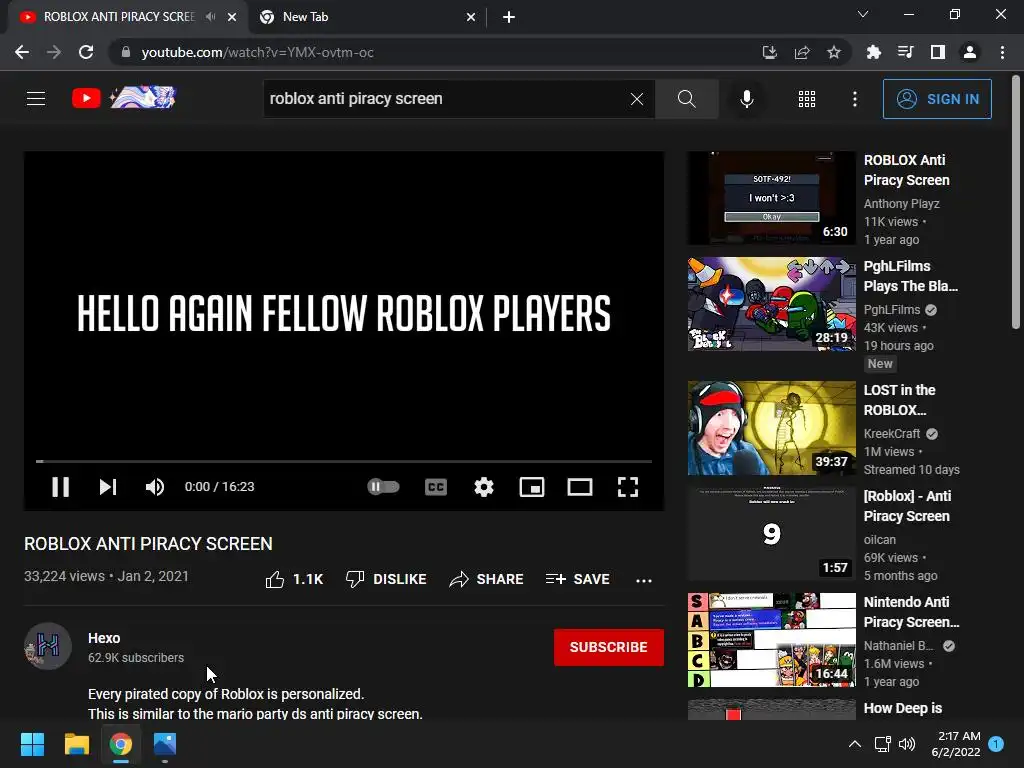
Task: Open taskbar clock 2:17 AM
Action: tap(955, 744)
